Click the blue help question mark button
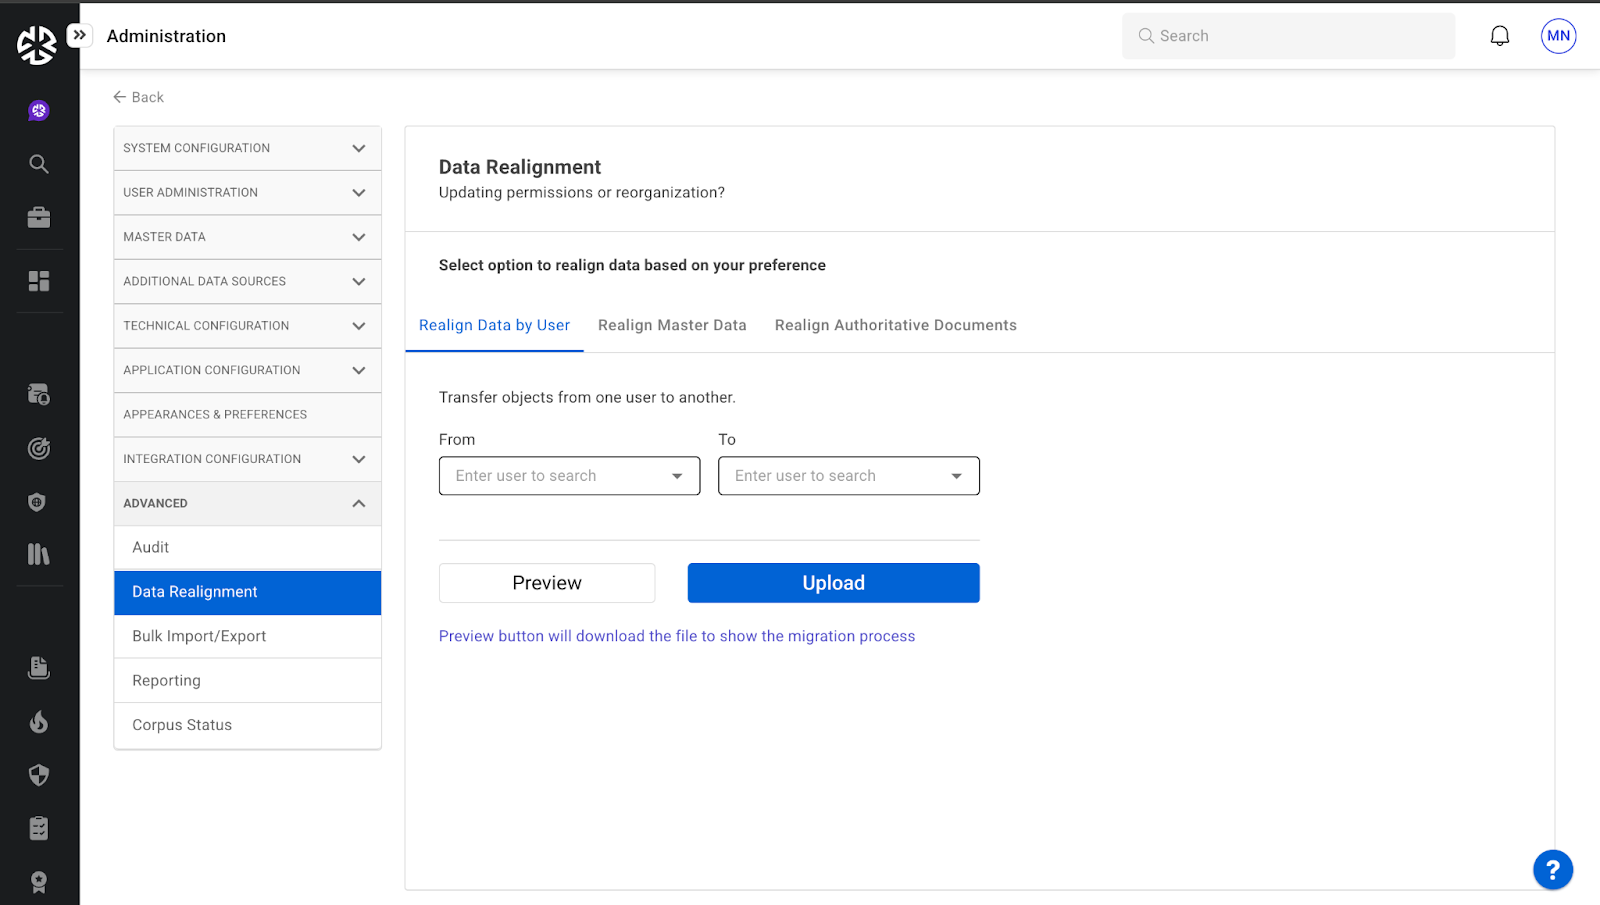1600x905 pixels. click(x=1552, y=869)
